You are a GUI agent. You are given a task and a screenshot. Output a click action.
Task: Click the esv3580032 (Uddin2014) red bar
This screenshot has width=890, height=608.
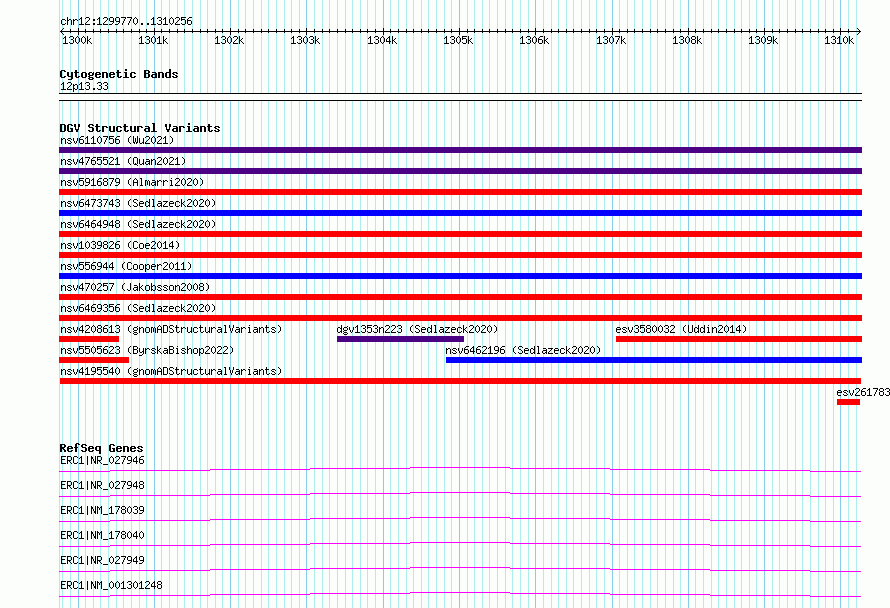[x=739, y=339]
